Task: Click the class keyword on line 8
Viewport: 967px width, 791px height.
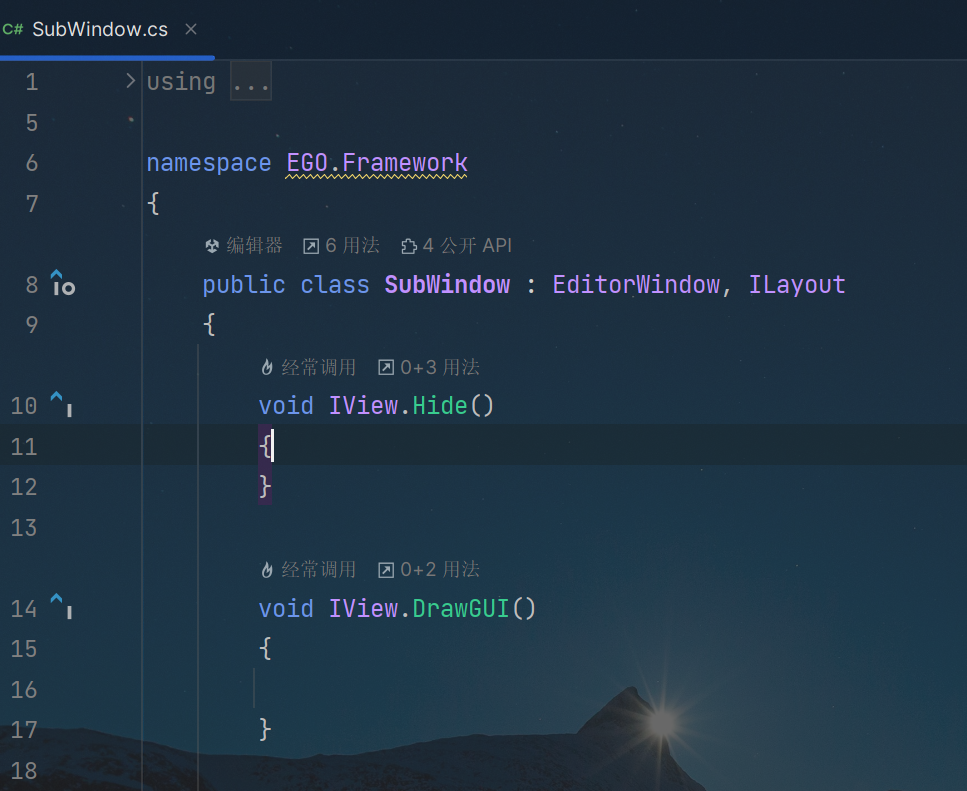Action: click(x=335, y=285)
